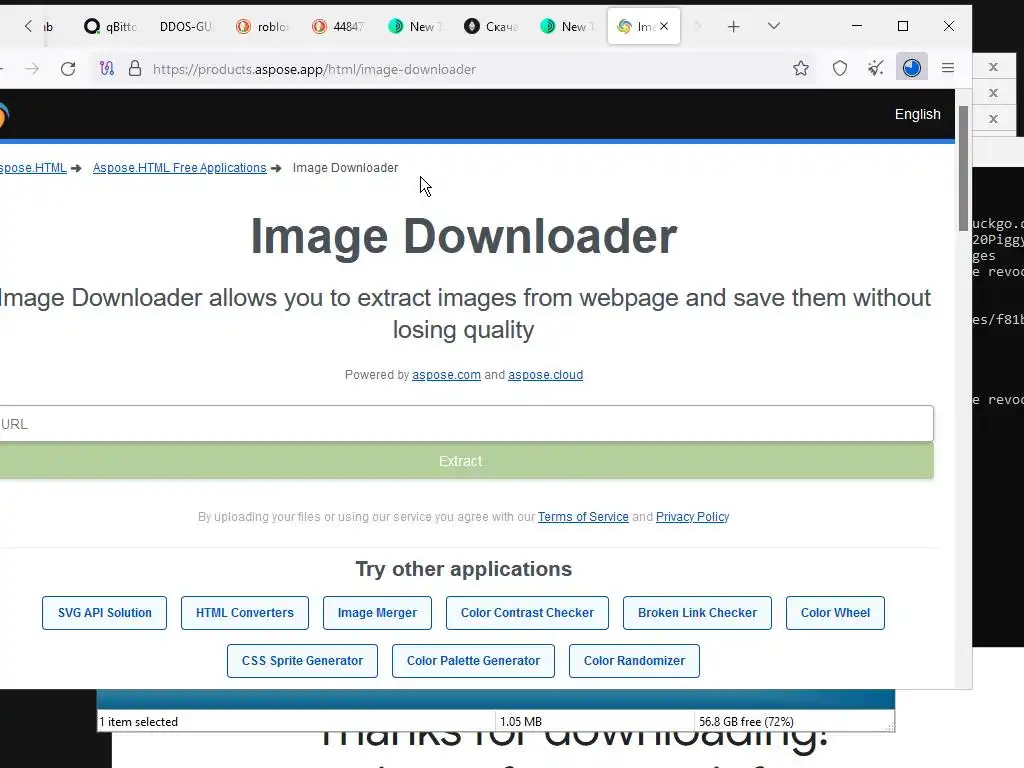Open the hamburger application menu

coord(948,68)
